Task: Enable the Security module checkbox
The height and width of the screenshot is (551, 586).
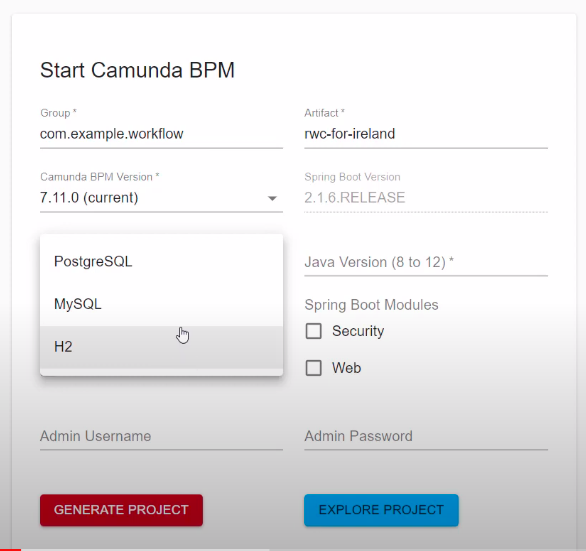Action: [314, 331]
